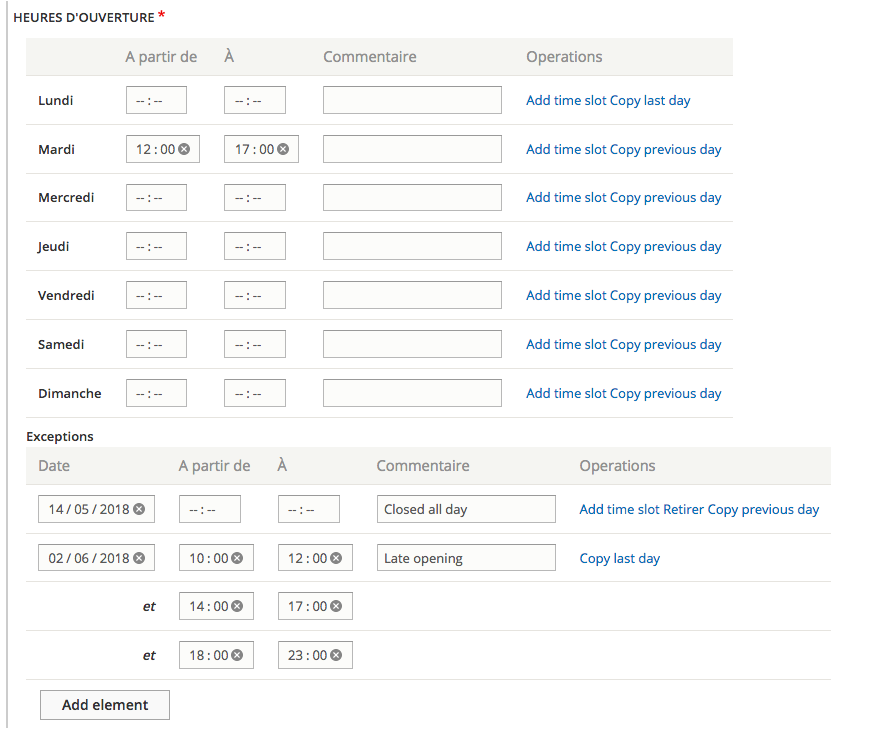Clear the 12:00 exception end time
Viewport: 872px width, 749px height.
pyautogui.click(x=336, y=558)
